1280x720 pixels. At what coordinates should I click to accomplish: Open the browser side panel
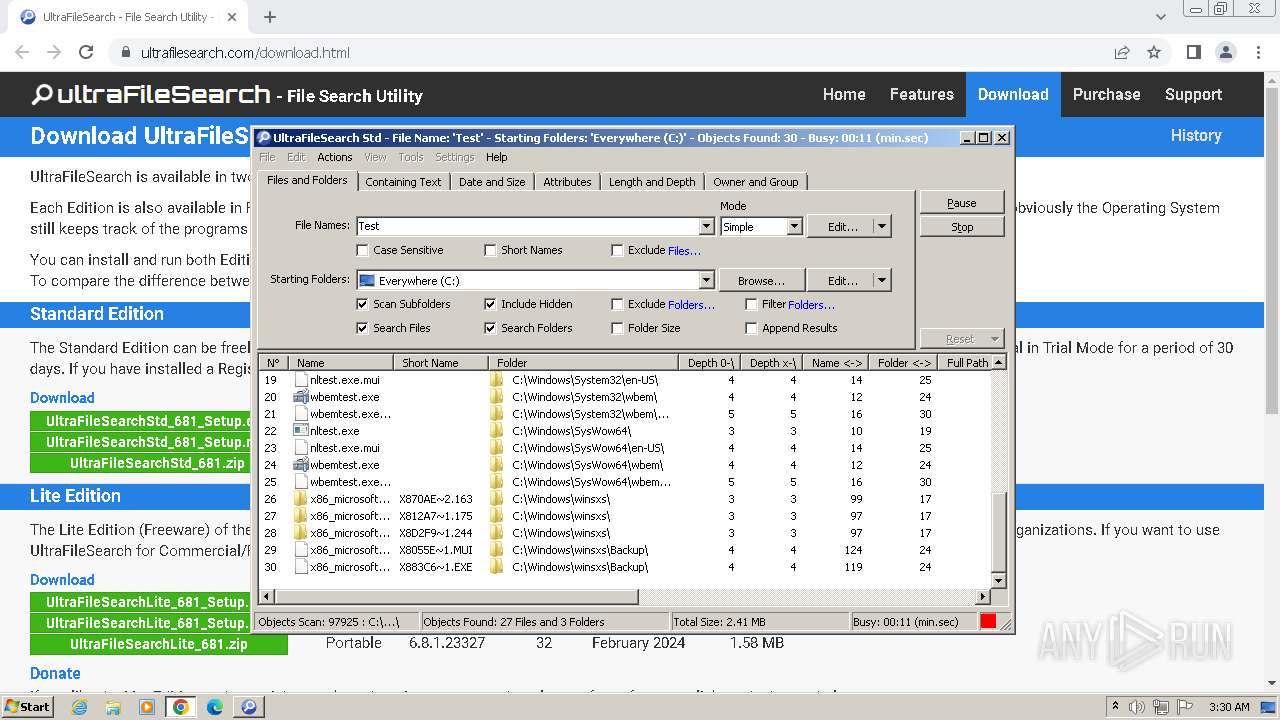[x=1194, y=52]
